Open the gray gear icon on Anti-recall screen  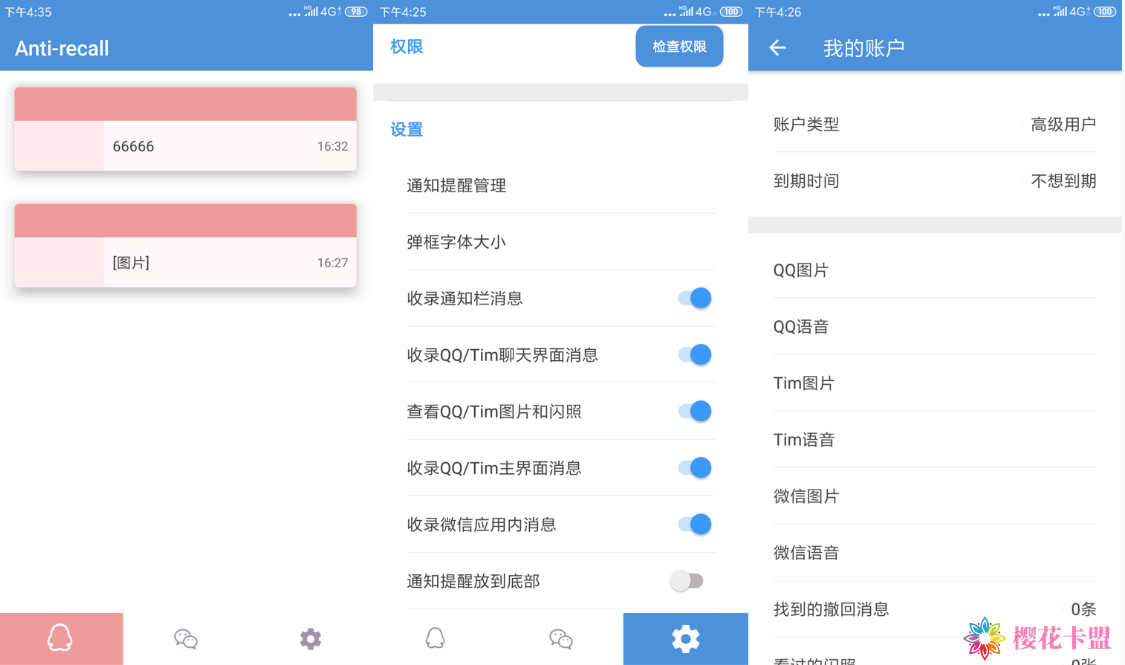pyautogui.click(x=311, y=638)
